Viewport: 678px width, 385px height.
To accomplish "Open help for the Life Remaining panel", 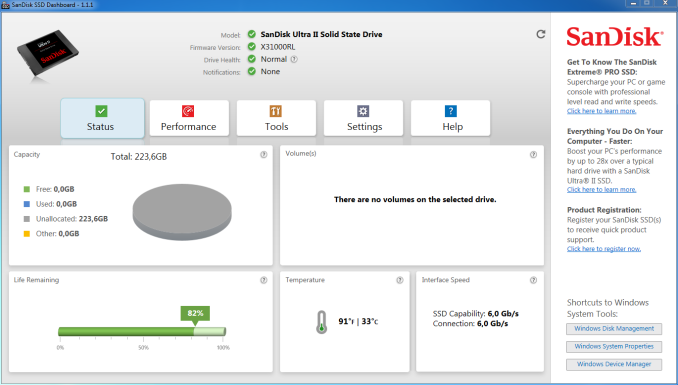I will 263,280.
